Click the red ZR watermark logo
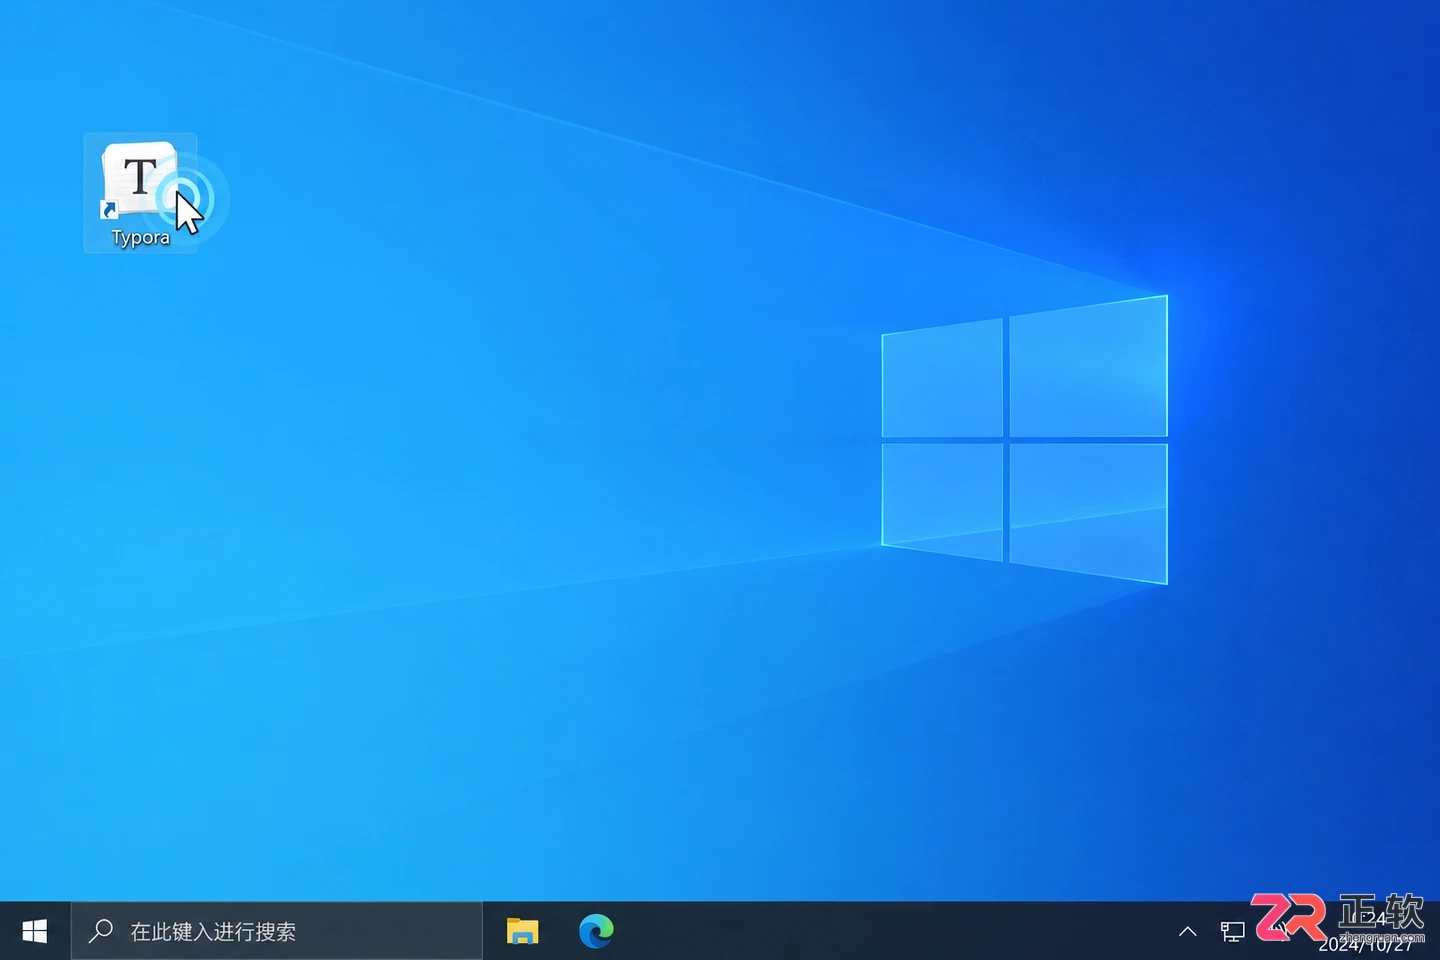 1288,917
